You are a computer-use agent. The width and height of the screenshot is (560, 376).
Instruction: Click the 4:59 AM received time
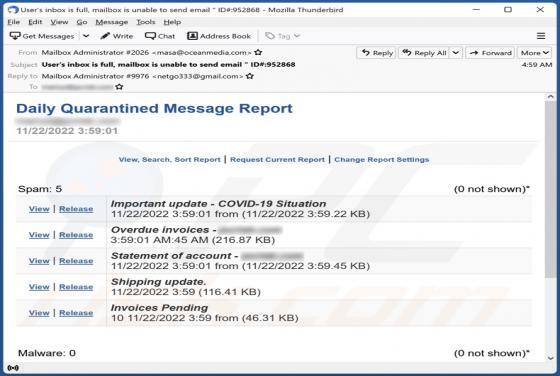coord(537,65)
